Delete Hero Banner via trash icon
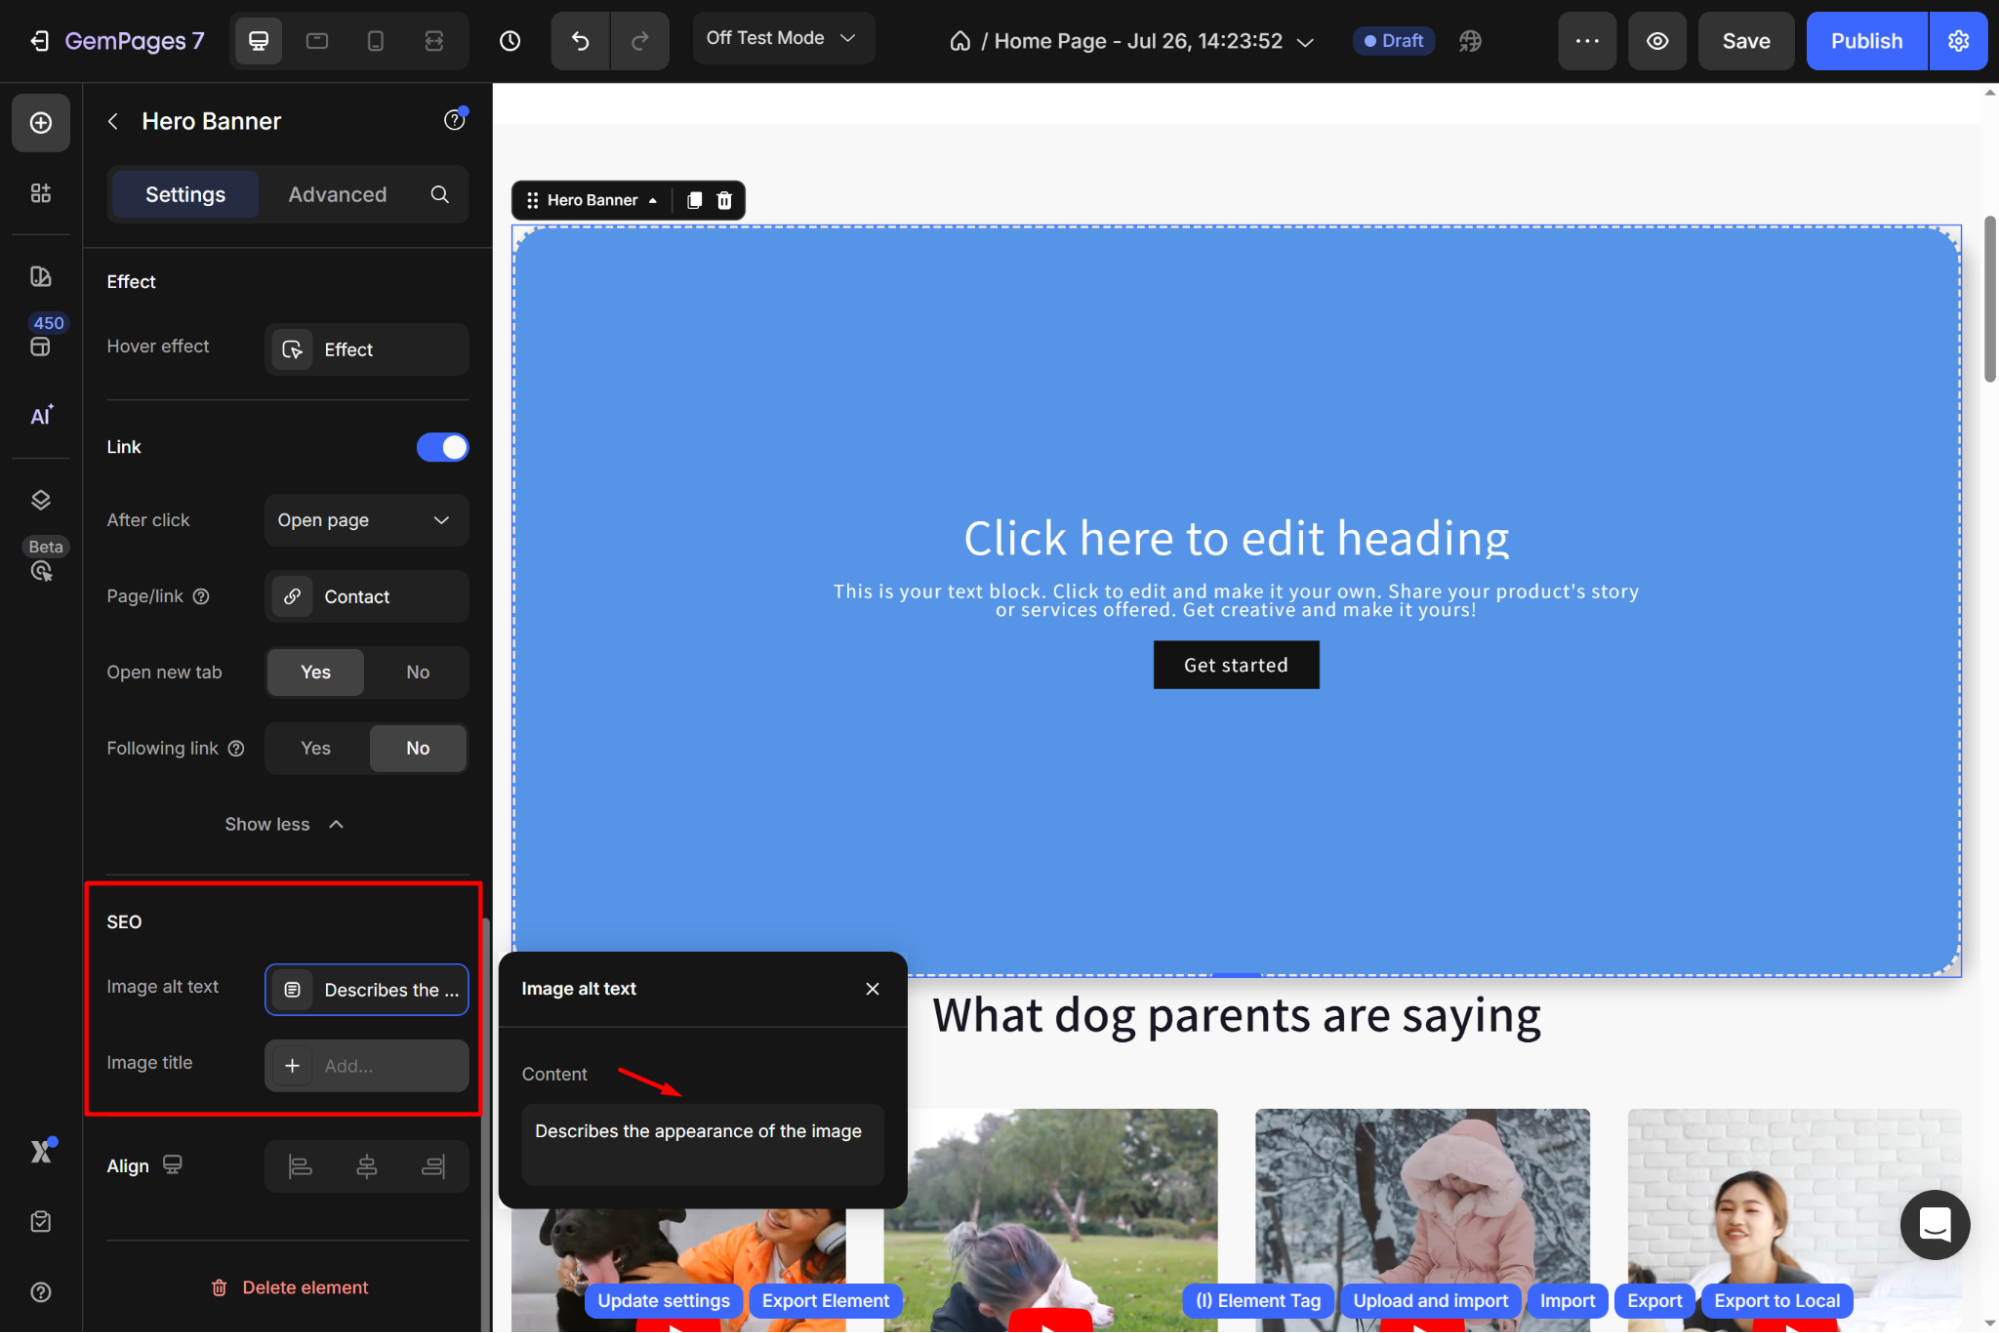 click(x=725, y=200)
